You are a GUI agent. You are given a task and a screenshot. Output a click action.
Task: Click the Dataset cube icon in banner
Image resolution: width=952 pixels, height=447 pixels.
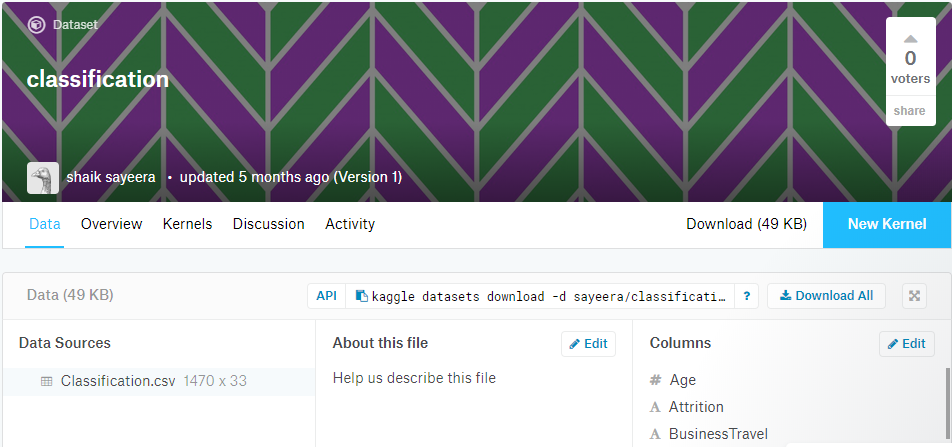coord(36,25)
